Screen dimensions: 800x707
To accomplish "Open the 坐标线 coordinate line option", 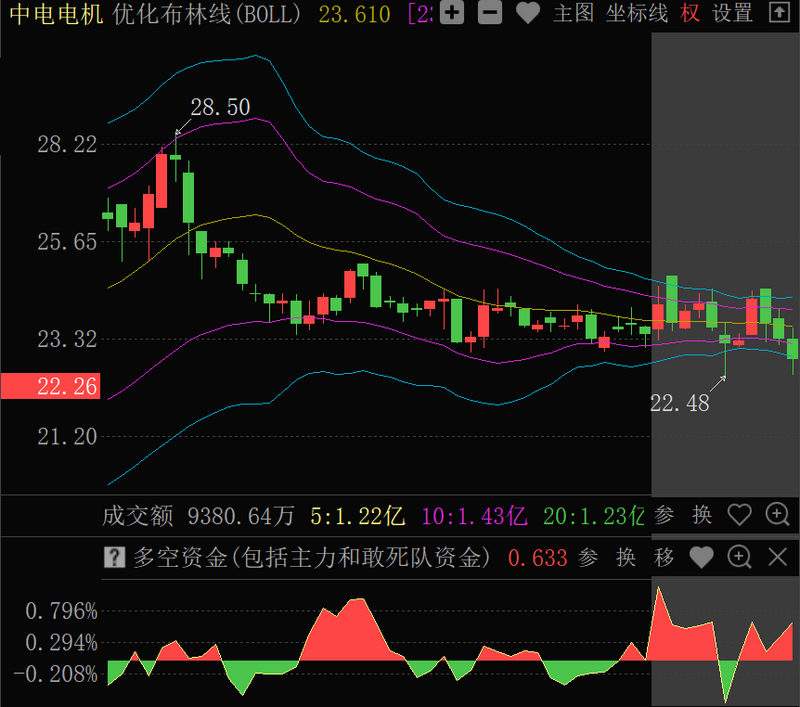I will coord(637,13).
